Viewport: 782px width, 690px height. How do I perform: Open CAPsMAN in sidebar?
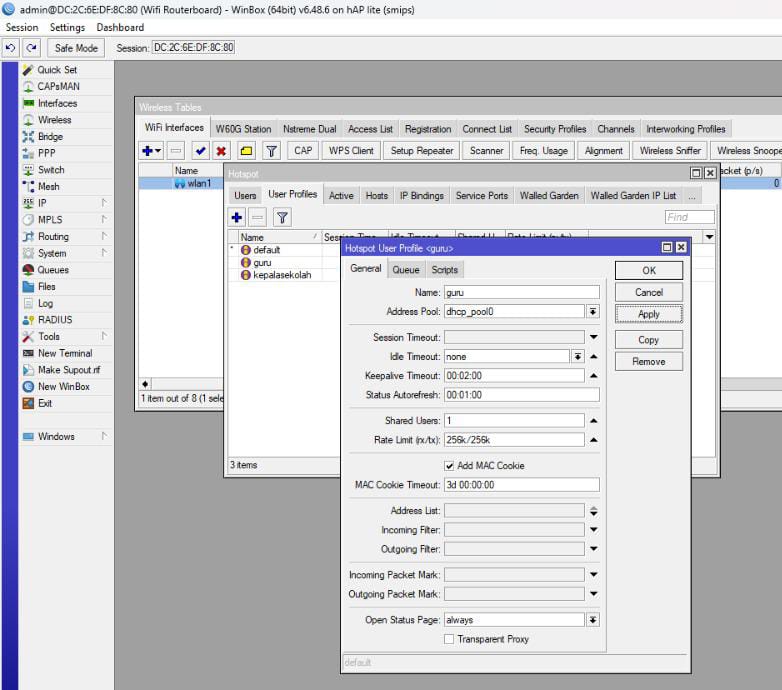tap(58, 86)
